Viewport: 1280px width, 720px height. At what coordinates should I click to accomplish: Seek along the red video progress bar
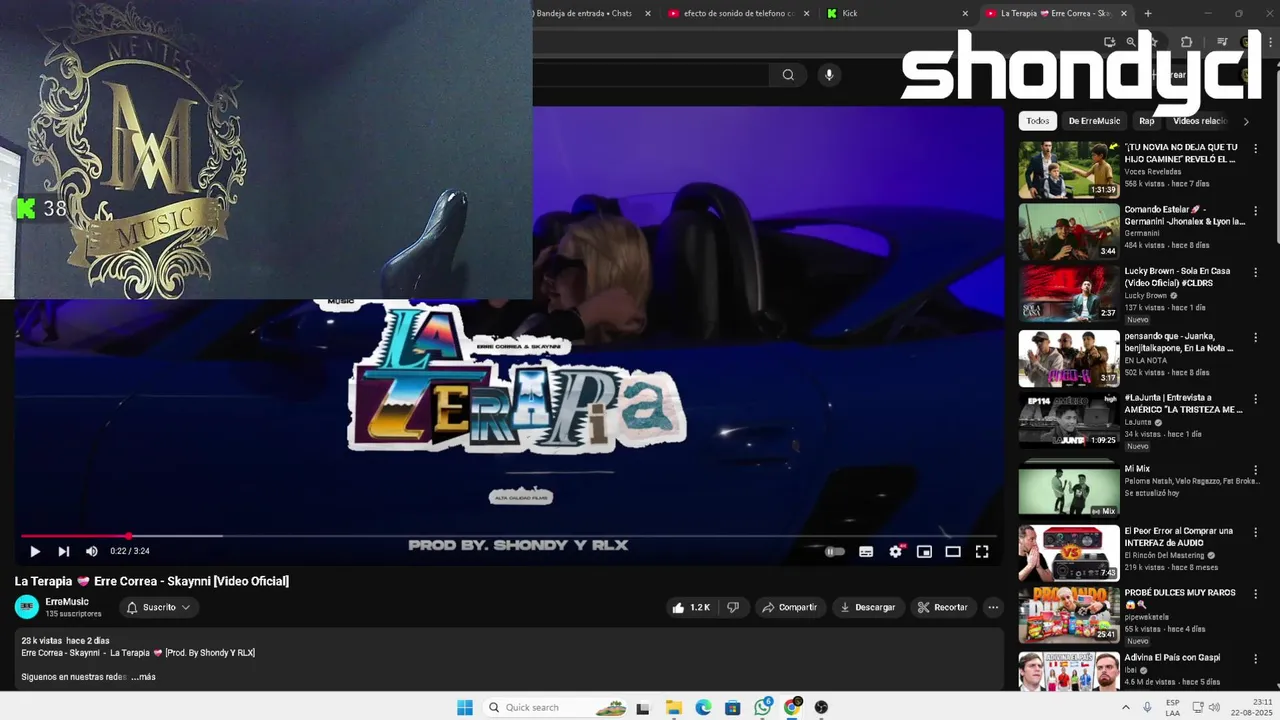tap(508, 536)
